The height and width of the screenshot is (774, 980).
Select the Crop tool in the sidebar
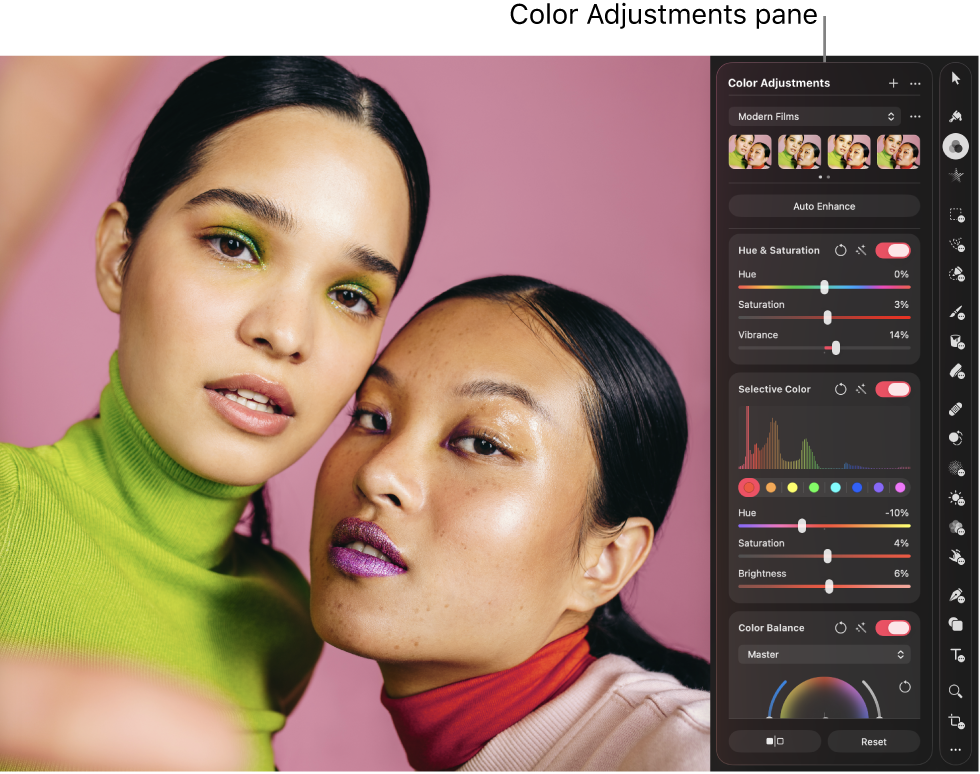tap(955, 720)
